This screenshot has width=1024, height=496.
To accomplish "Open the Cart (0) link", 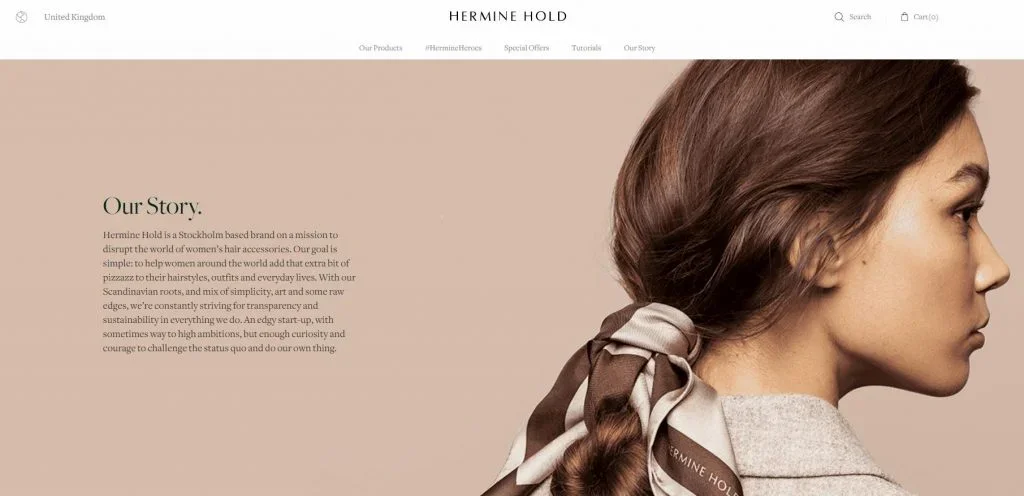I will (x=926, y=17).
